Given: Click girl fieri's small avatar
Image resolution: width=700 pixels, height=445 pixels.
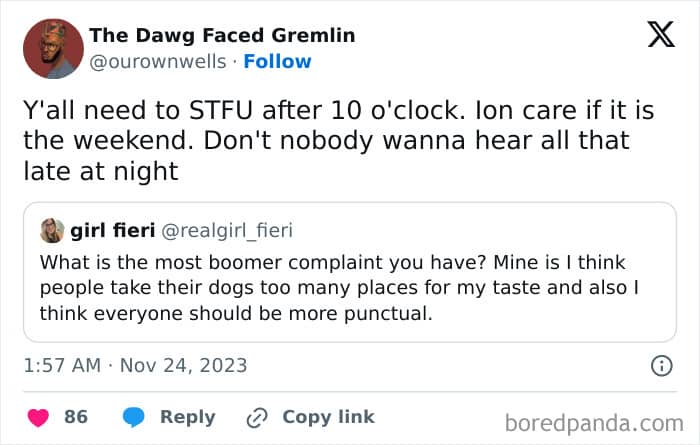Looking at the screenshot, I should point(52,231).
